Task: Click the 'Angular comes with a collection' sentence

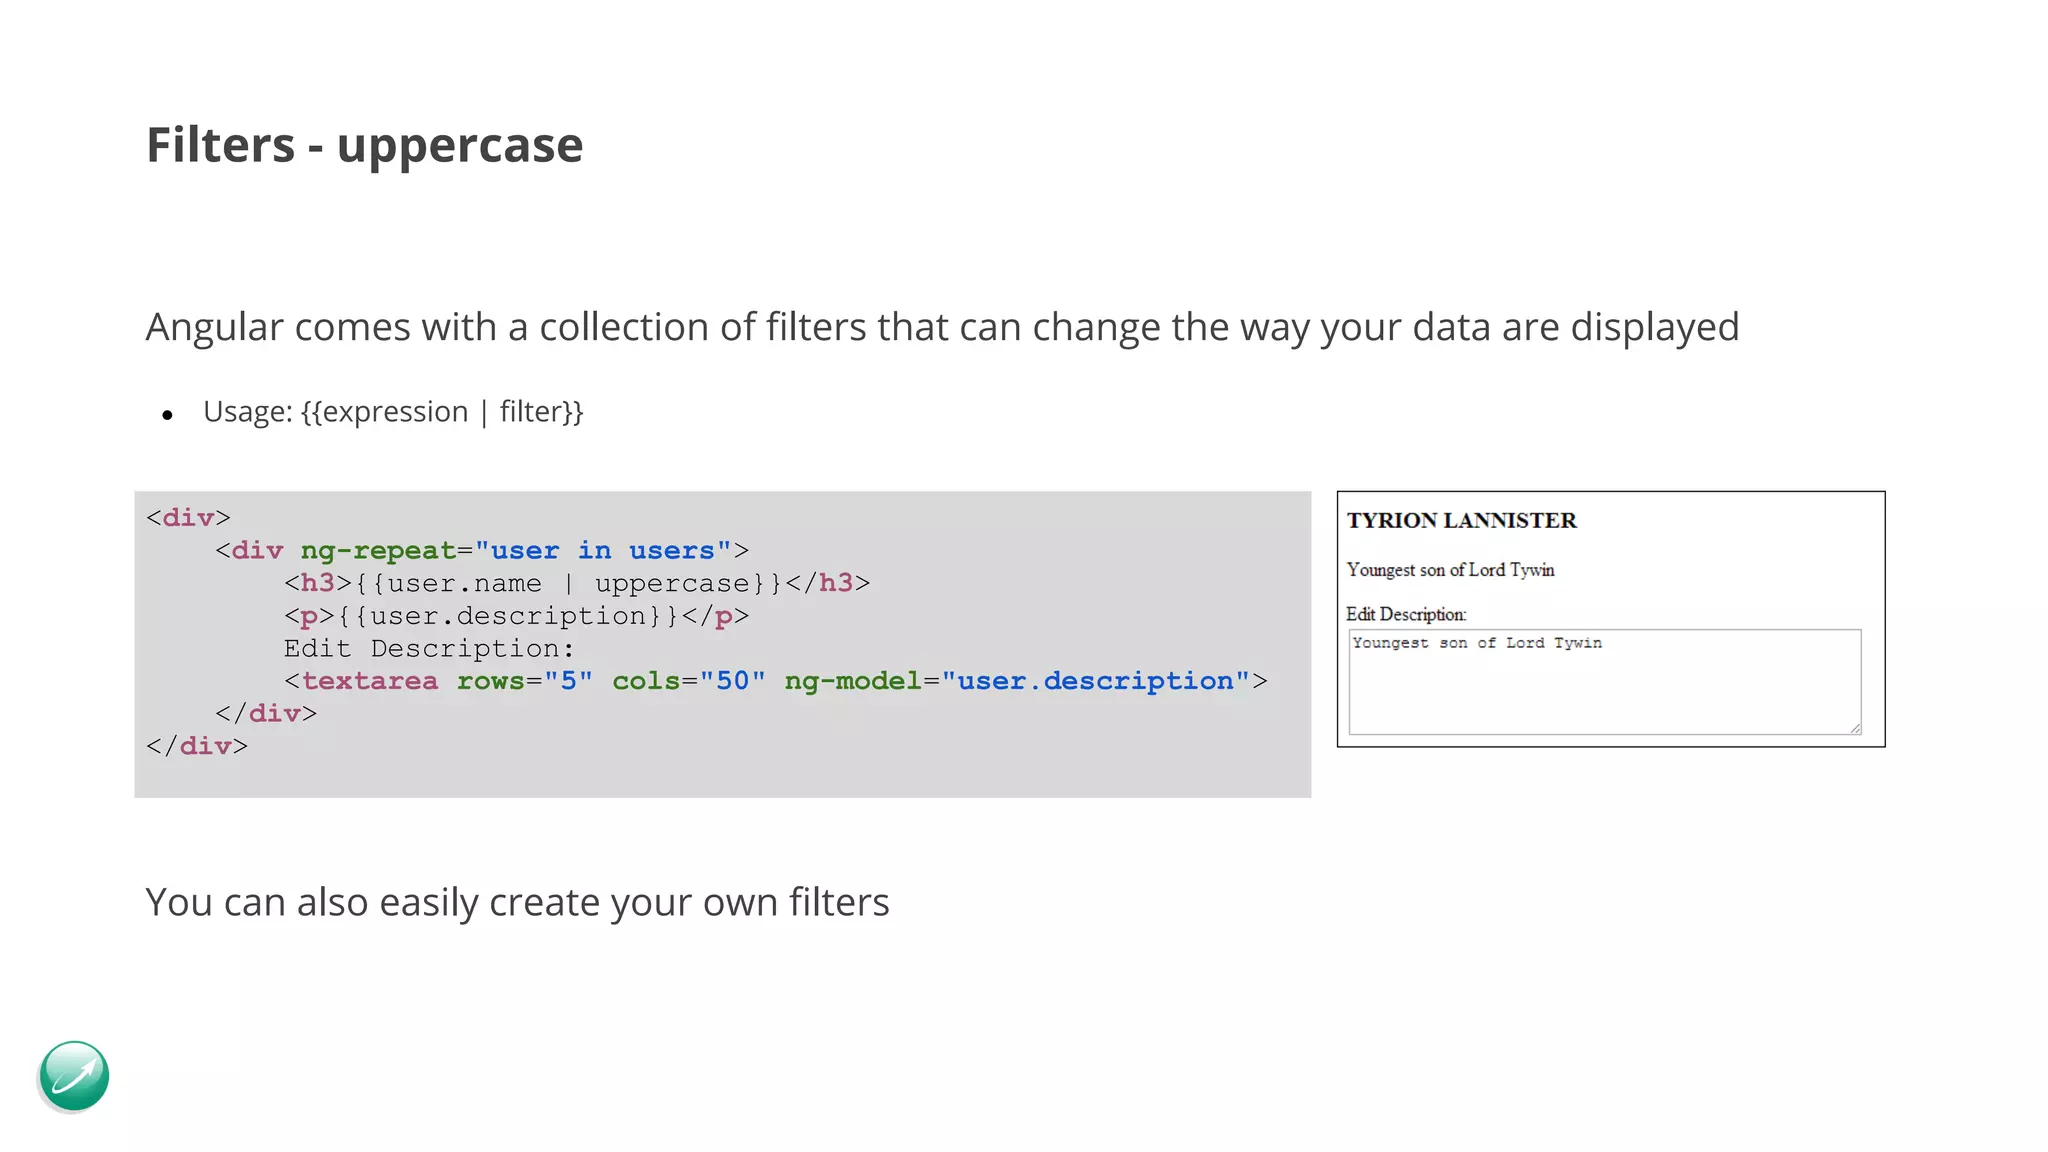Action: coord(942,327)
